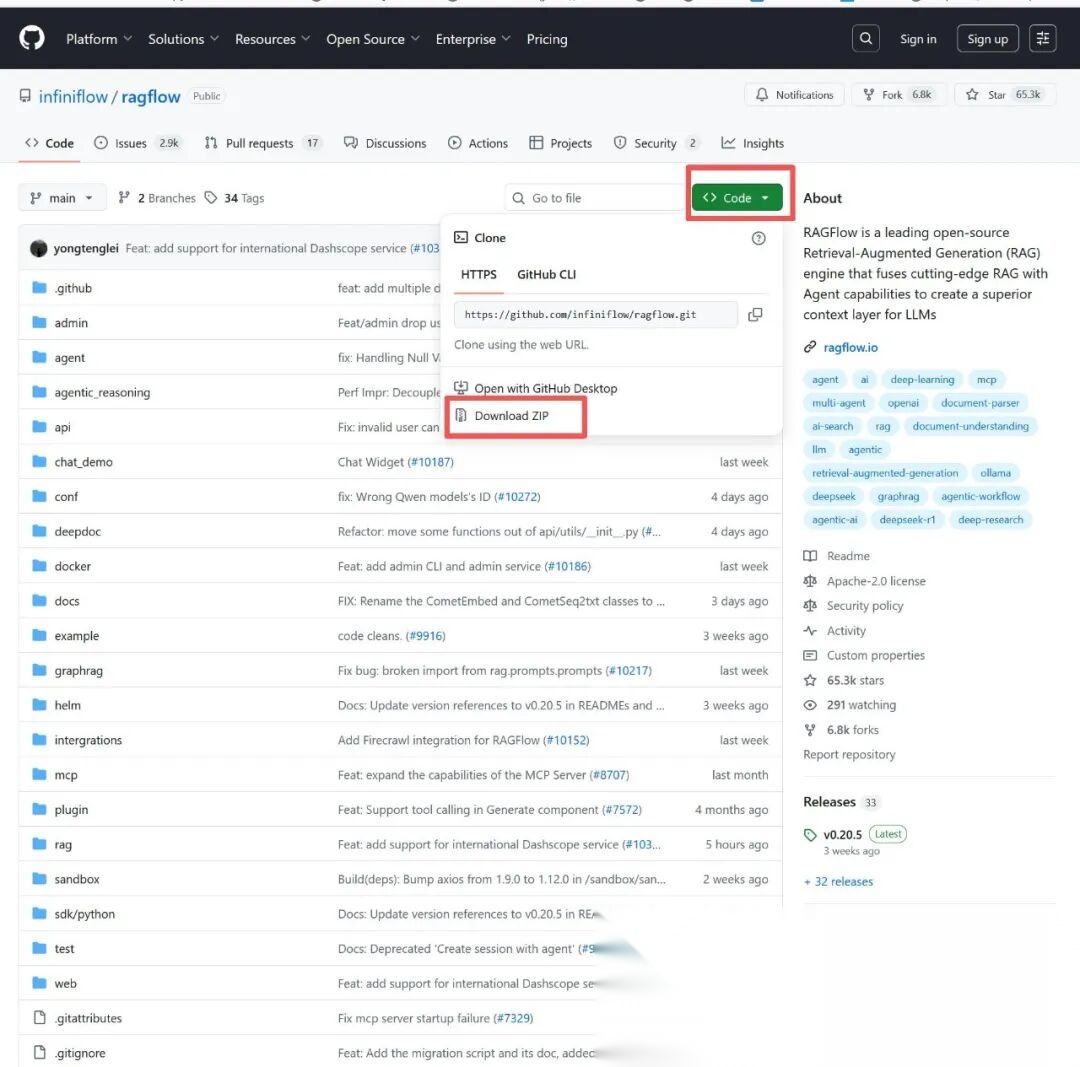The width and height of the screenshot is (1080, 1067).
Task: Expand the Resources menu
Action: 272,39
